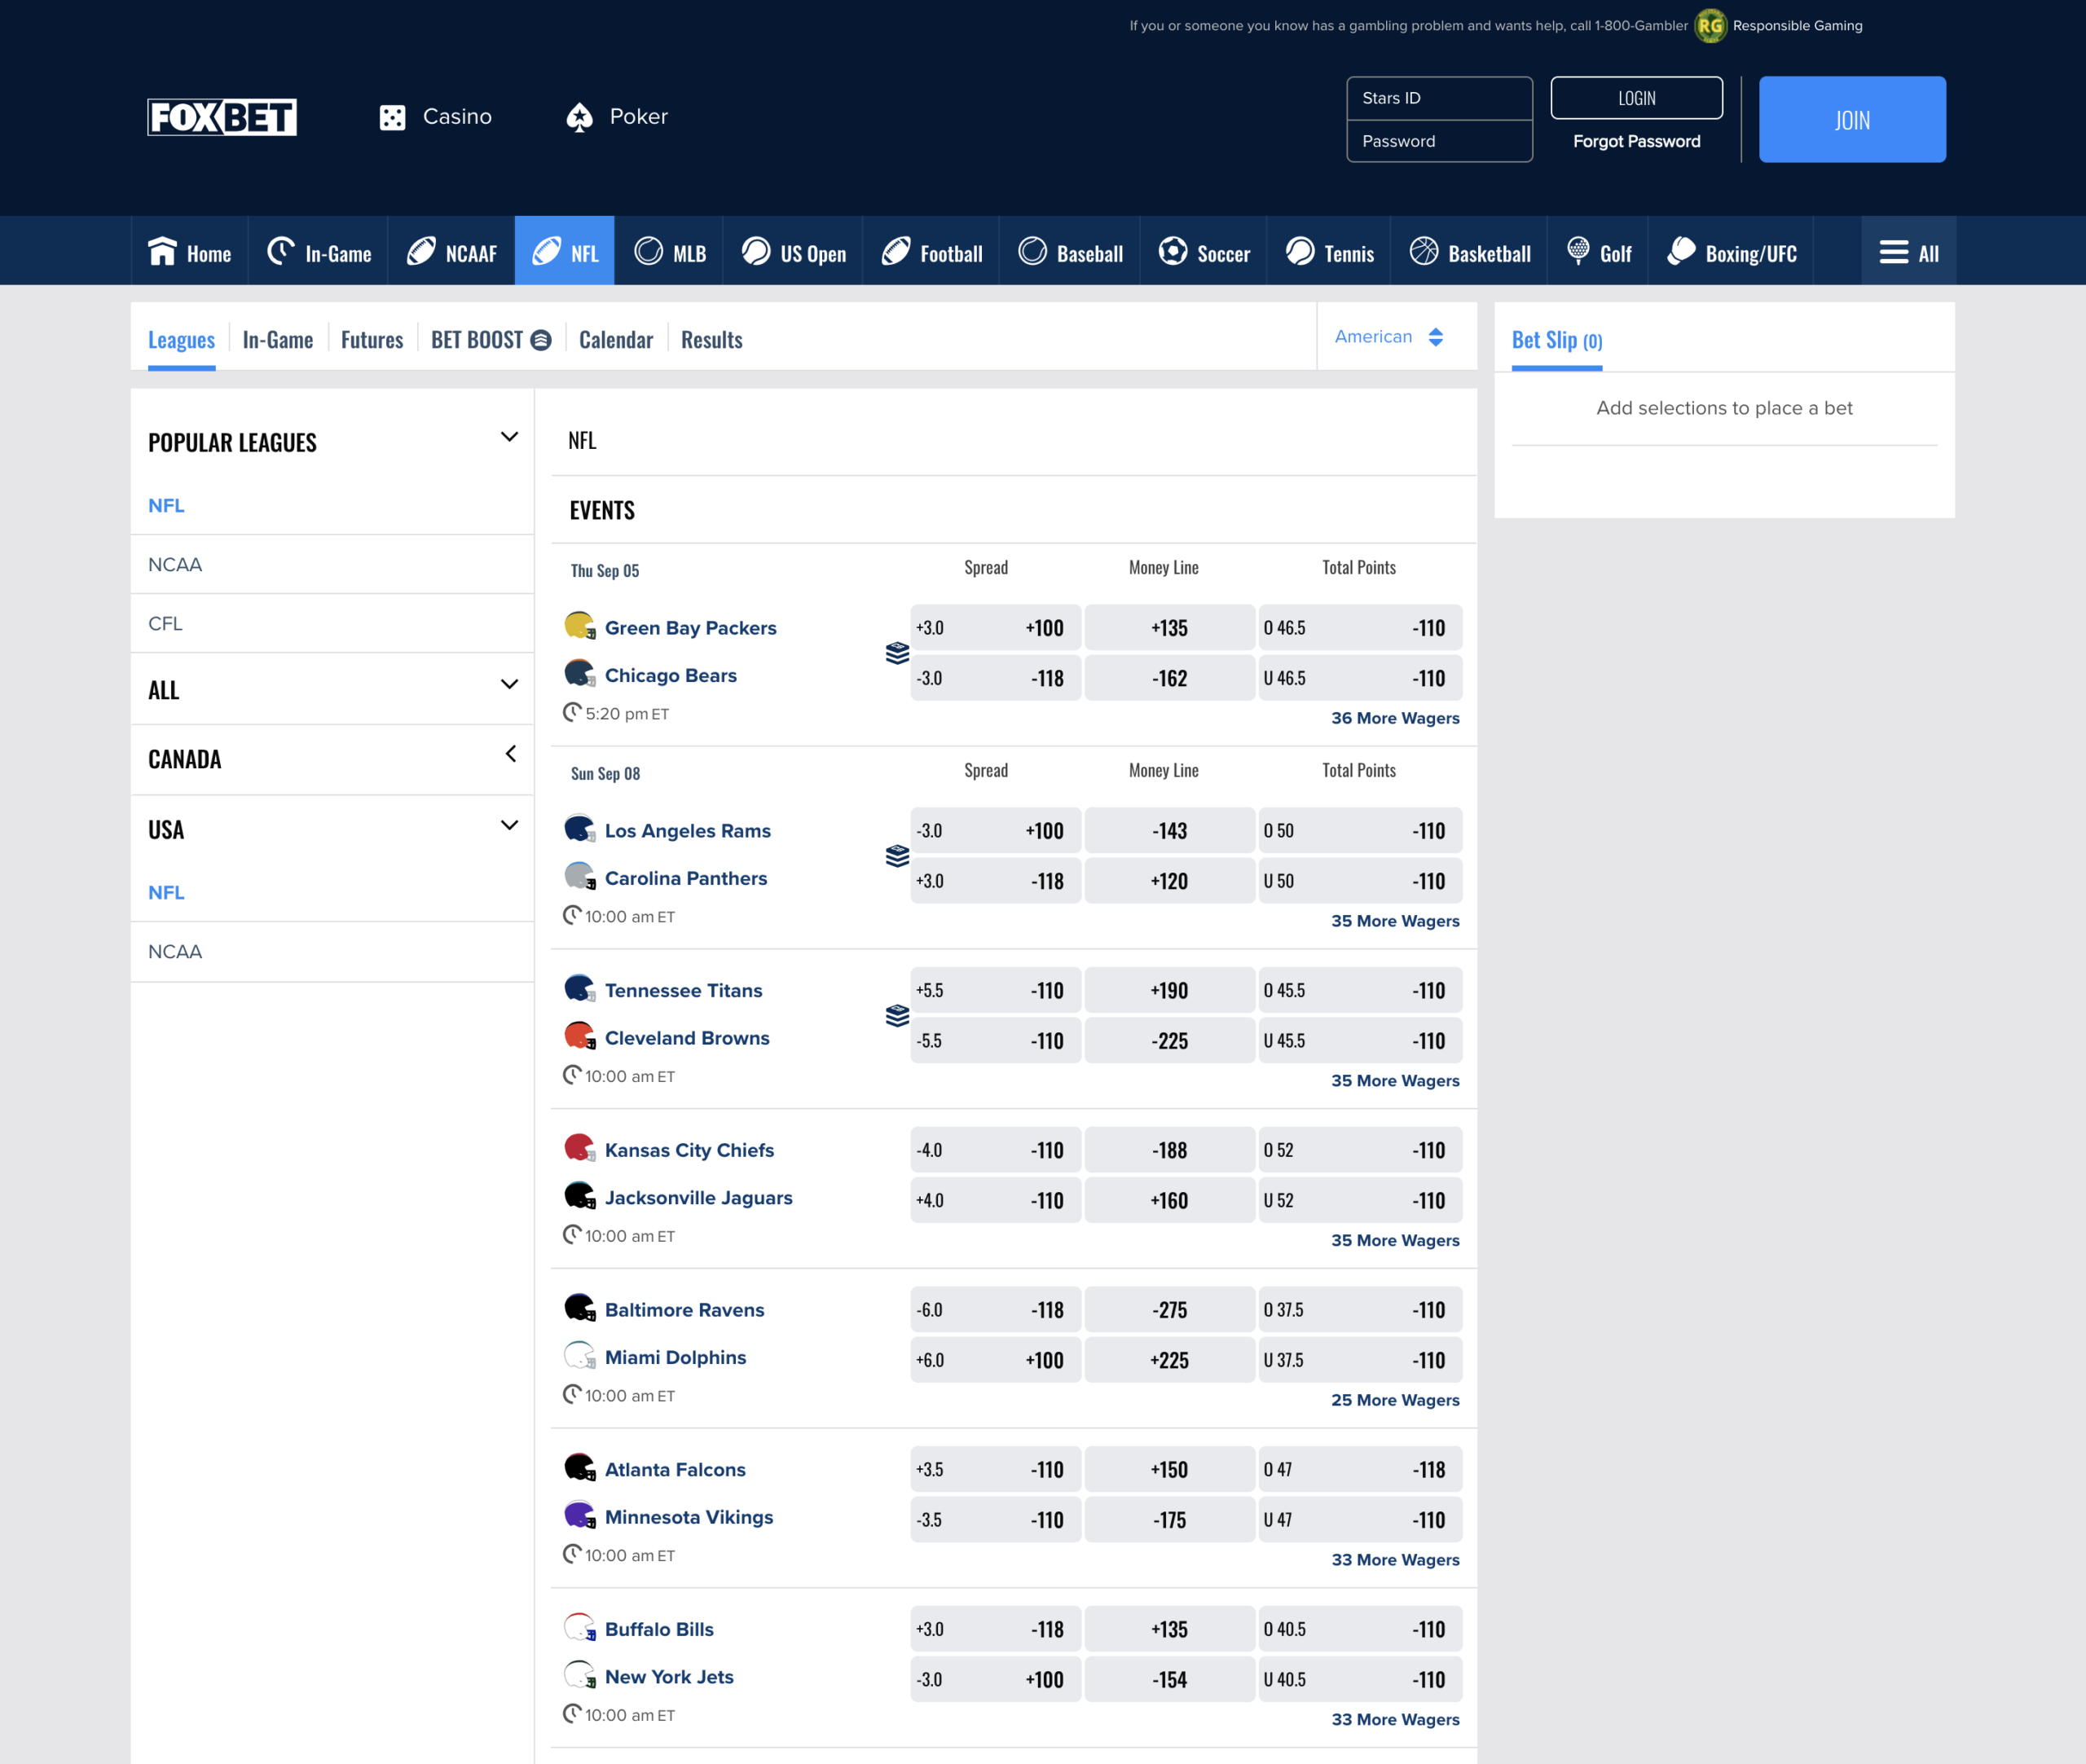The height and width of the screenshot is (1764, 2086).
Task: Click the Forgot Password link
Action: click(1636, 141)
